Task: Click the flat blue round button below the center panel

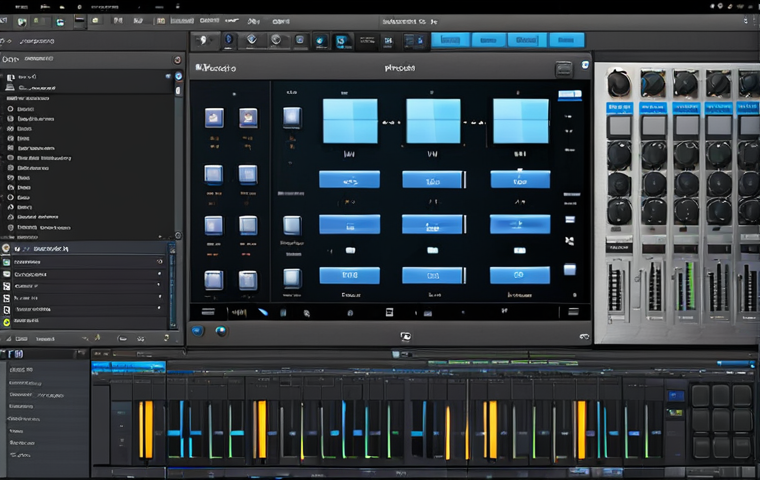Action: pos(198,331)
